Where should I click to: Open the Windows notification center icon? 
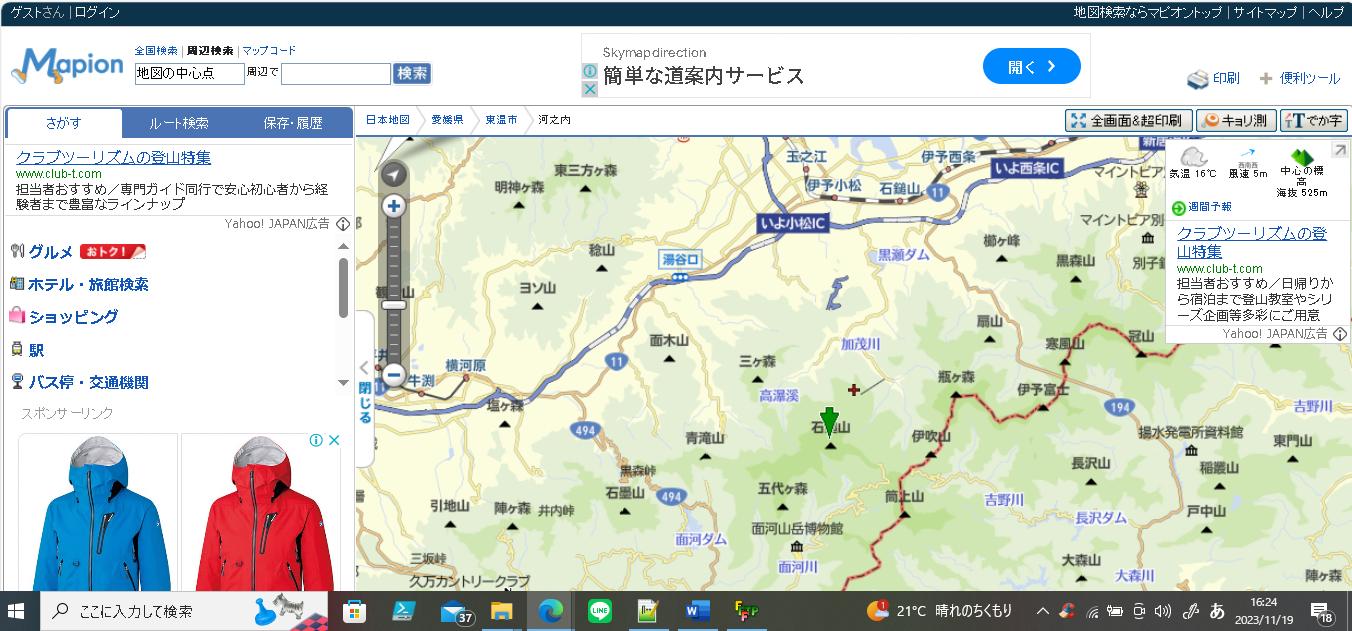(1322, 611)
